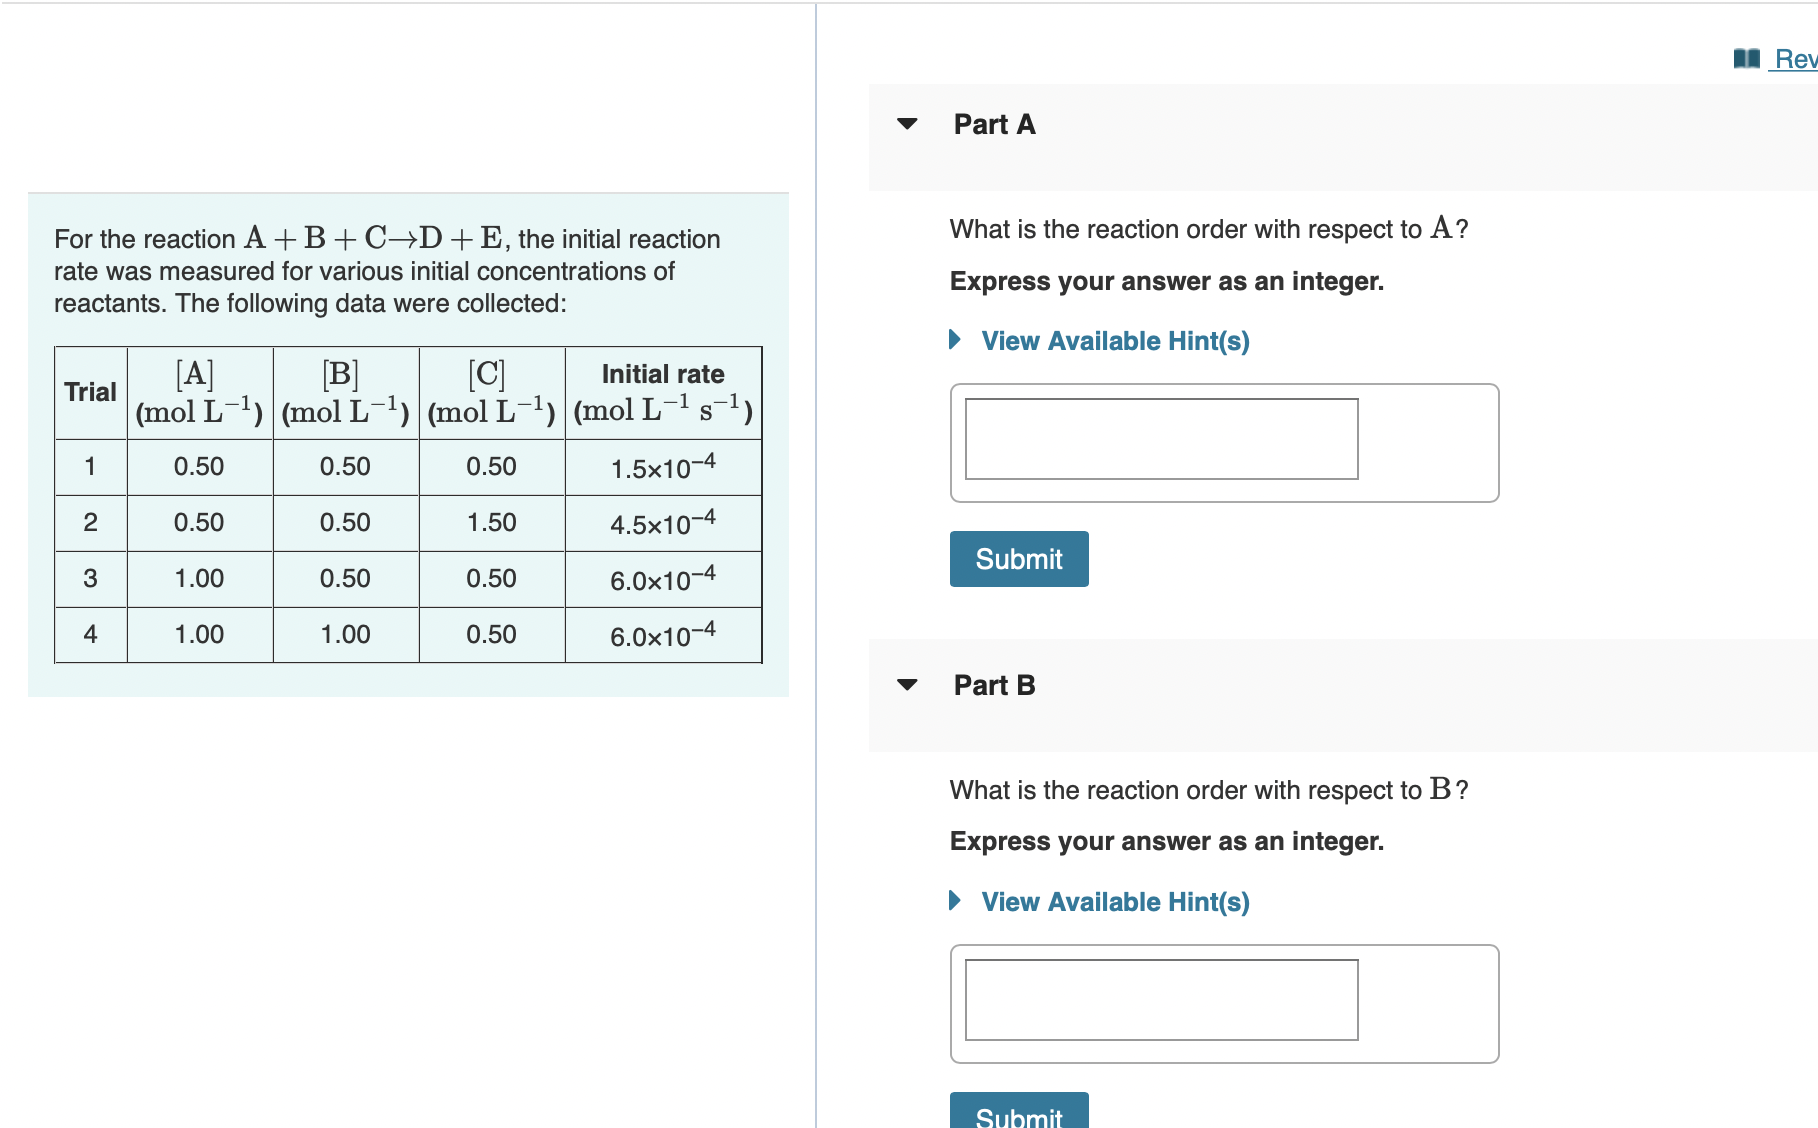Click the Part A header label

point(994,124)
